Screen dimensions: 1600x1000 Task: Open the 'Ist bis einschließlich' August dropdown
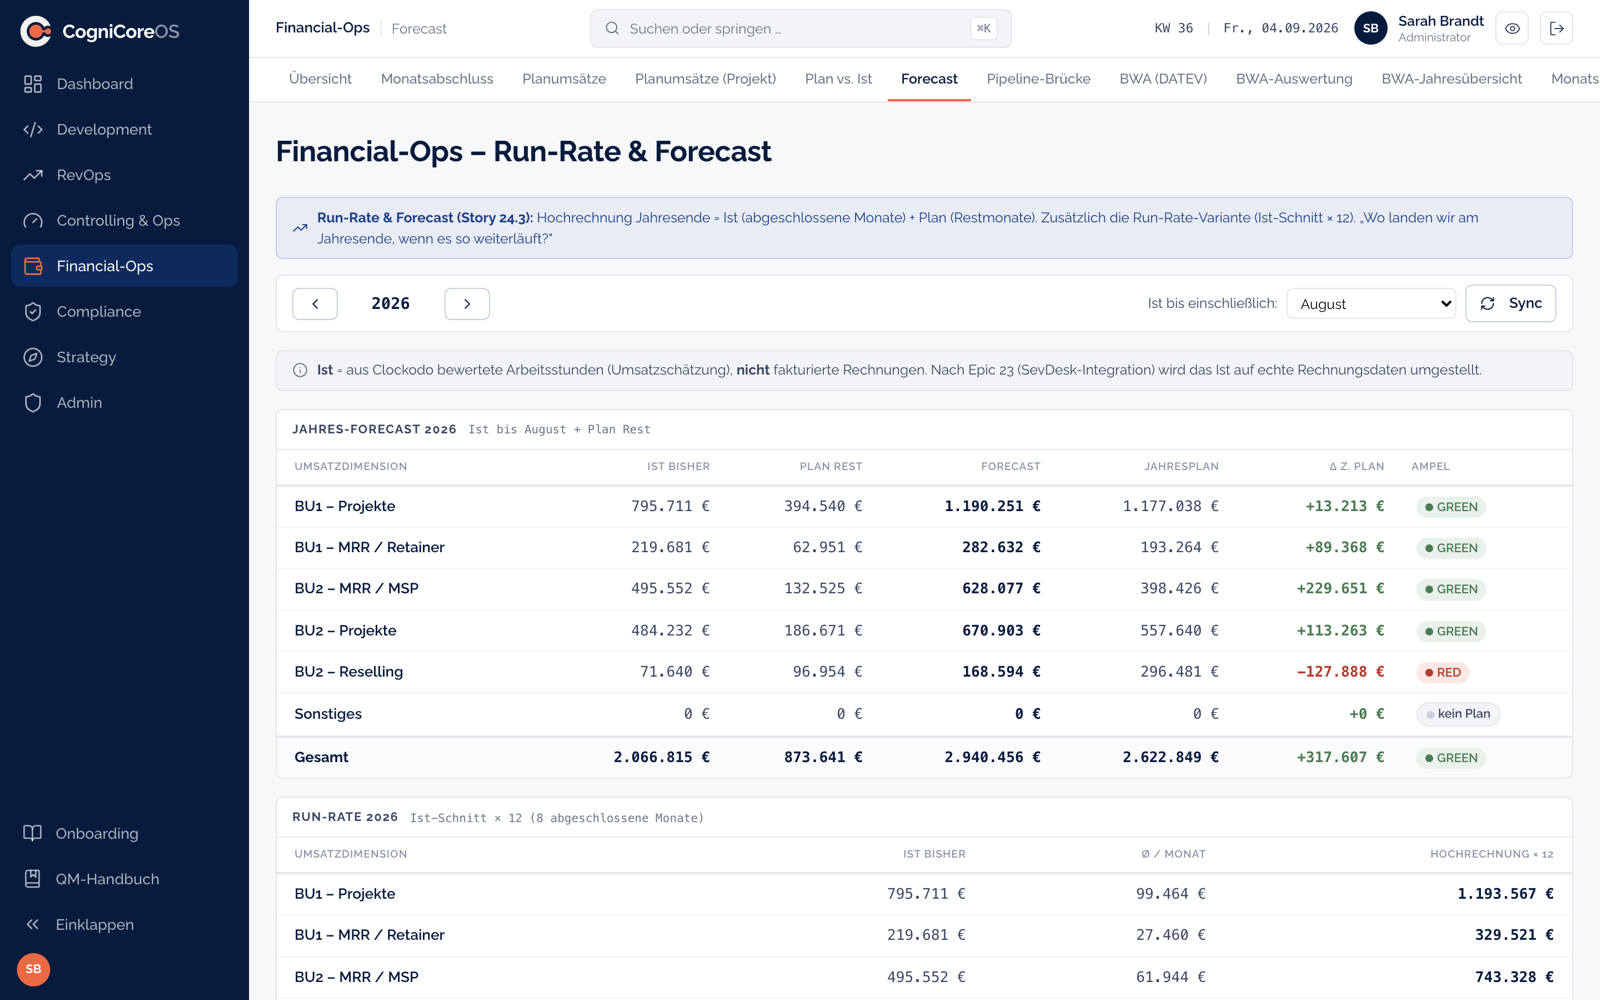click(1371, 304)
